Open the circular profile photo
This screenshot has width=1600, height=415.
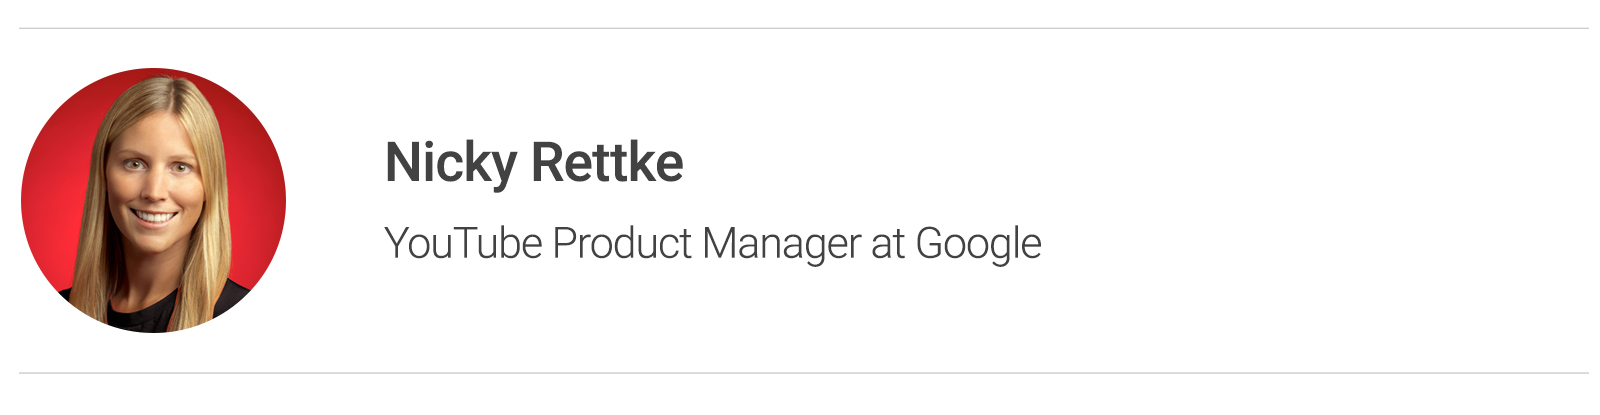point(153,200)
